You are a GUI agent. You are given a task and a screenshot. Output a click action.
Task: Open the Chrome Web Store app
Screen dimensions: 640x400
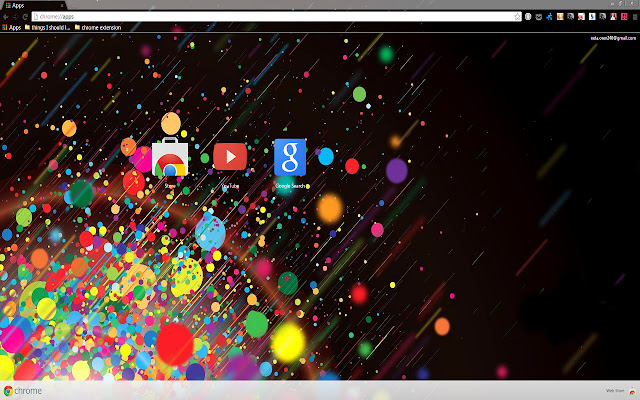[169, 159]
